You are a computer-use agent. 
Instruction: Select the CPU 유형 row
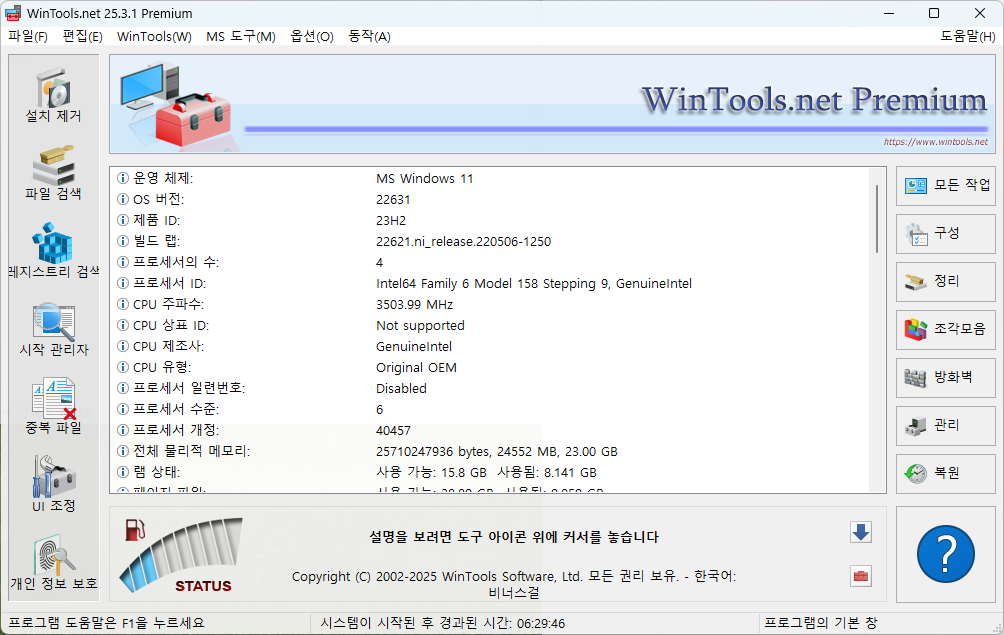click(x=489, y=367)
